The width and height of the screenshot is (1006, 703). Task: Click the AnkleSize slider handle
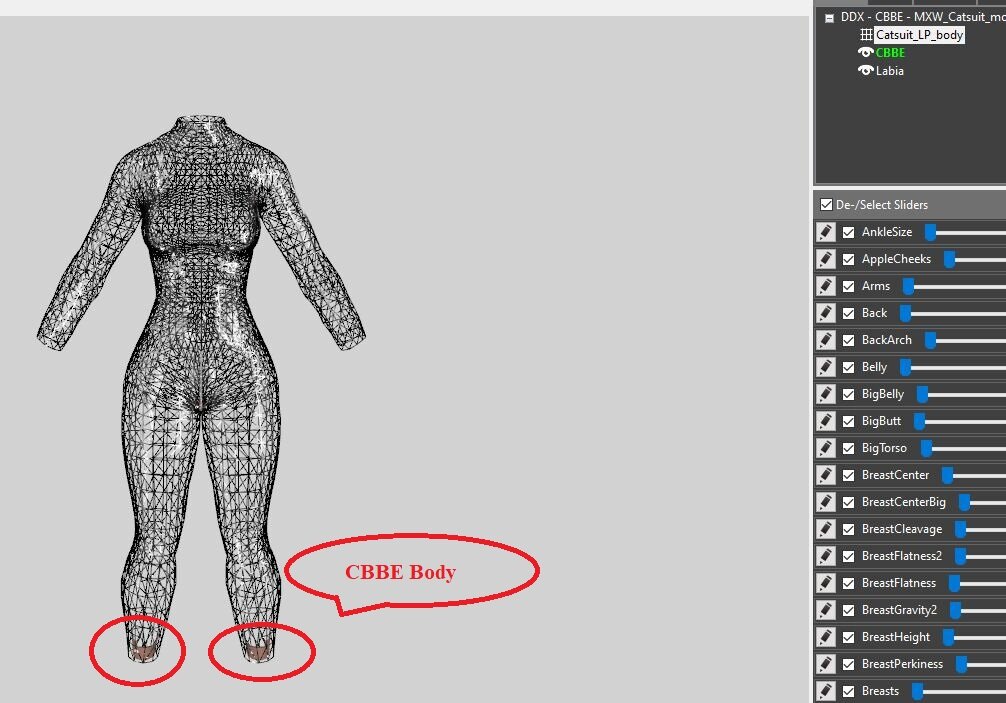point(930,232)
